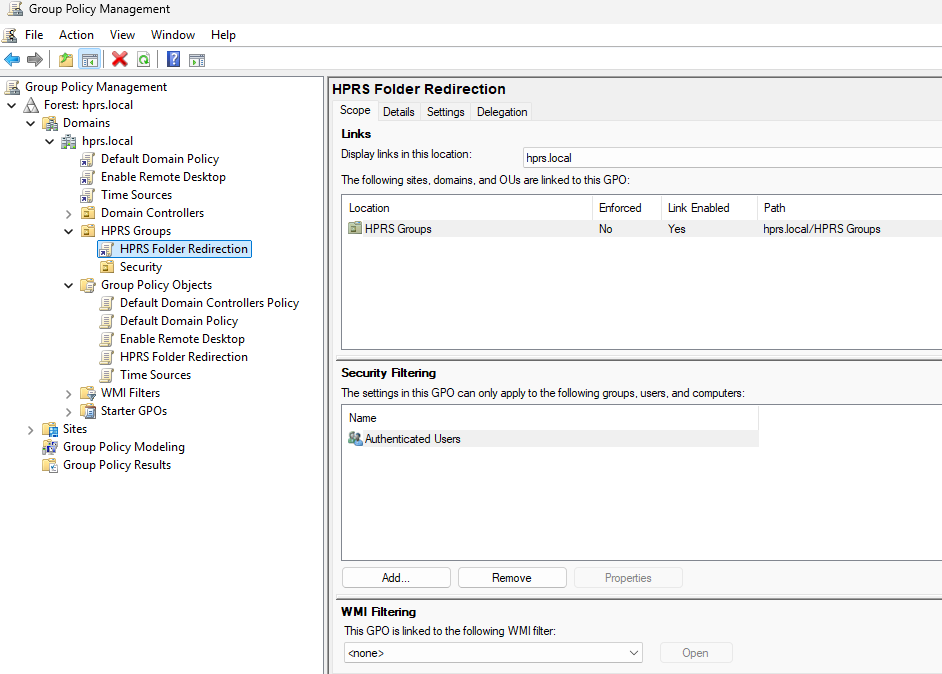Image resolution: width=942 pixels, height=674 pixels.
Task: Click the Enable Remote Desktop link icon
Action: [x=88, y=177]
